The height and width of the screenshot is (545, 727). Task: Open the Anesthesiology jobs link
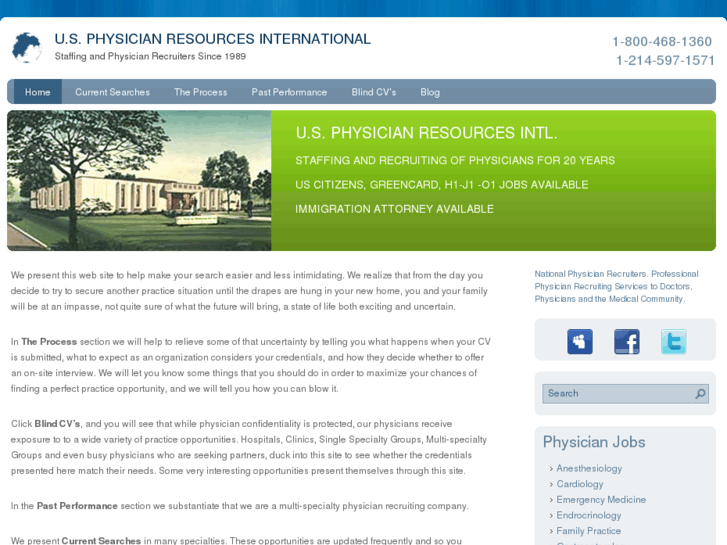coord(589,468)
